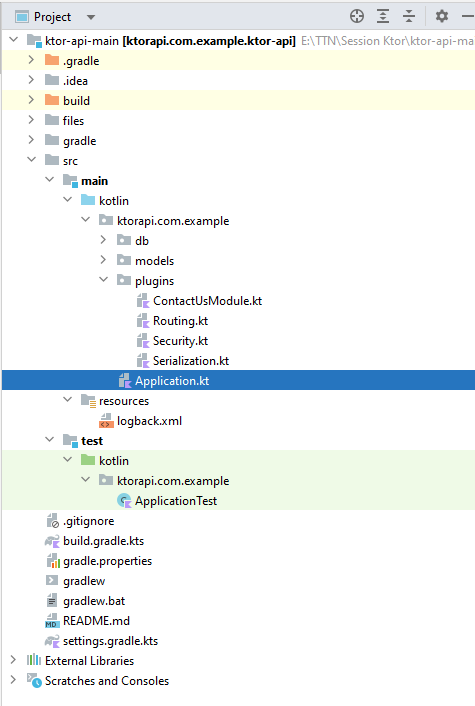475x706 pixels.
Task: Click the logback.xml file icon
Action: [106, 421]
